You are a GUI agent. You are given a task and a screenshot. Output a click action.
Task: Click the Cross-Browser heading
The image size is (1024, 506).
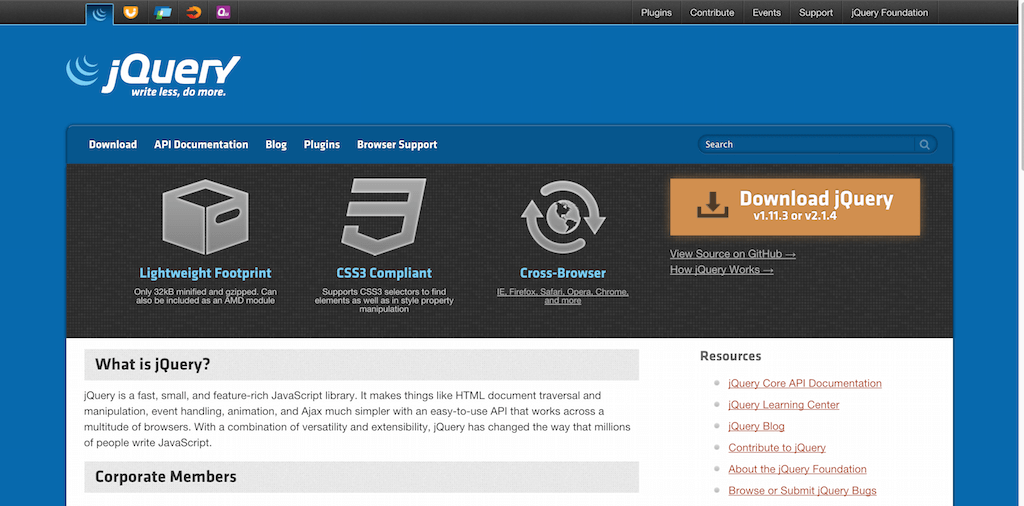tap(563, 273)
